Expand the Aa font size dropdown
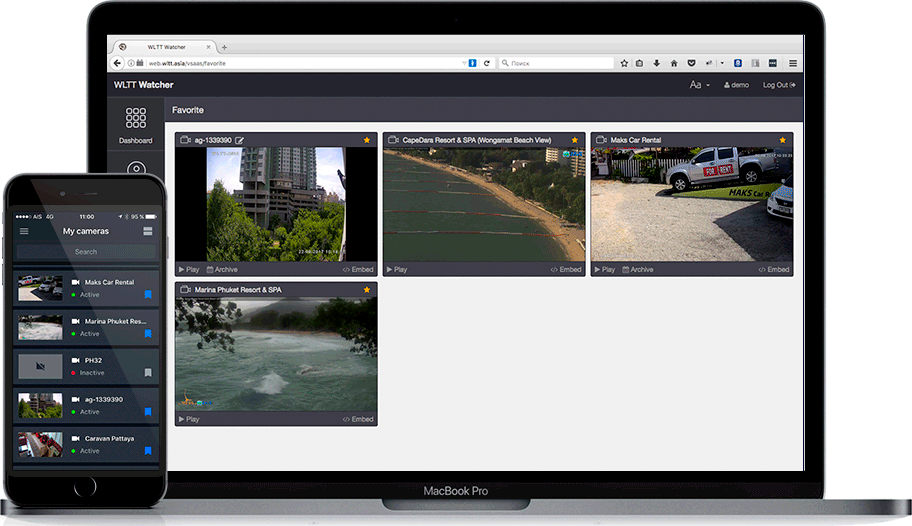 [x=699, y=85]
